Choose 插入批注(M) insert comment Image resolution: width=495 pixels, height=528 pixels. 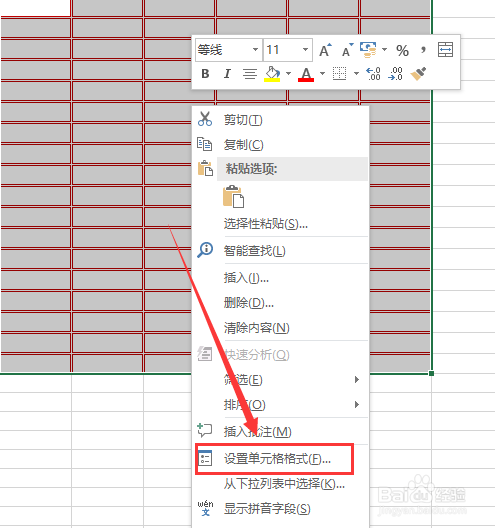pos(281,431)
